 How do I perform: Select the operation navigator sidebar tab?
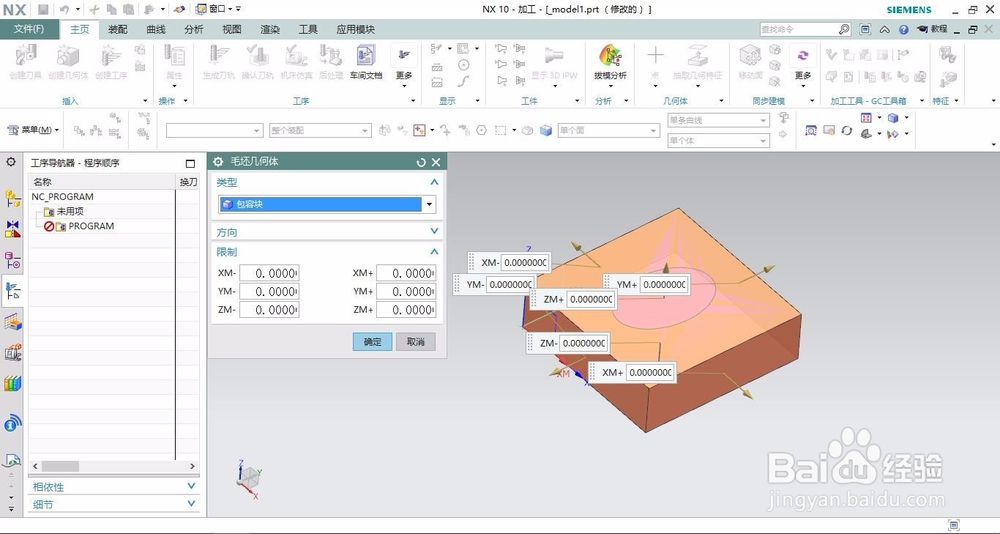click(x=13, y=291)
